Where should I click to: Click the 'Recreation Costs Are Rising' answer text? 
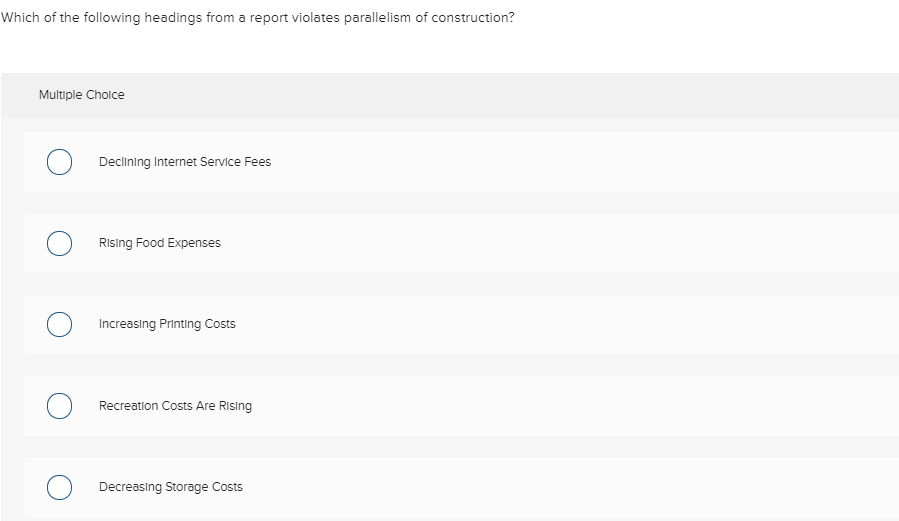175,406
